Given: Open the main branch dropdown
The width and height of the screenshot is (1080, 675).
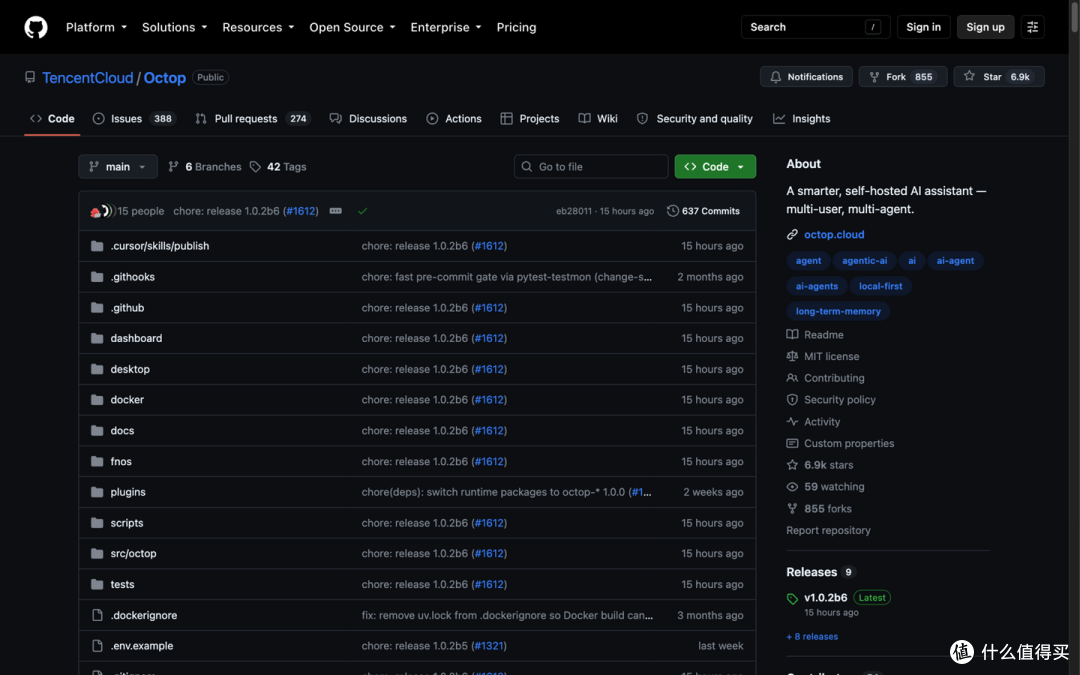Looking at the screenshot, I should pyautogui.click(x=118, y=167).
